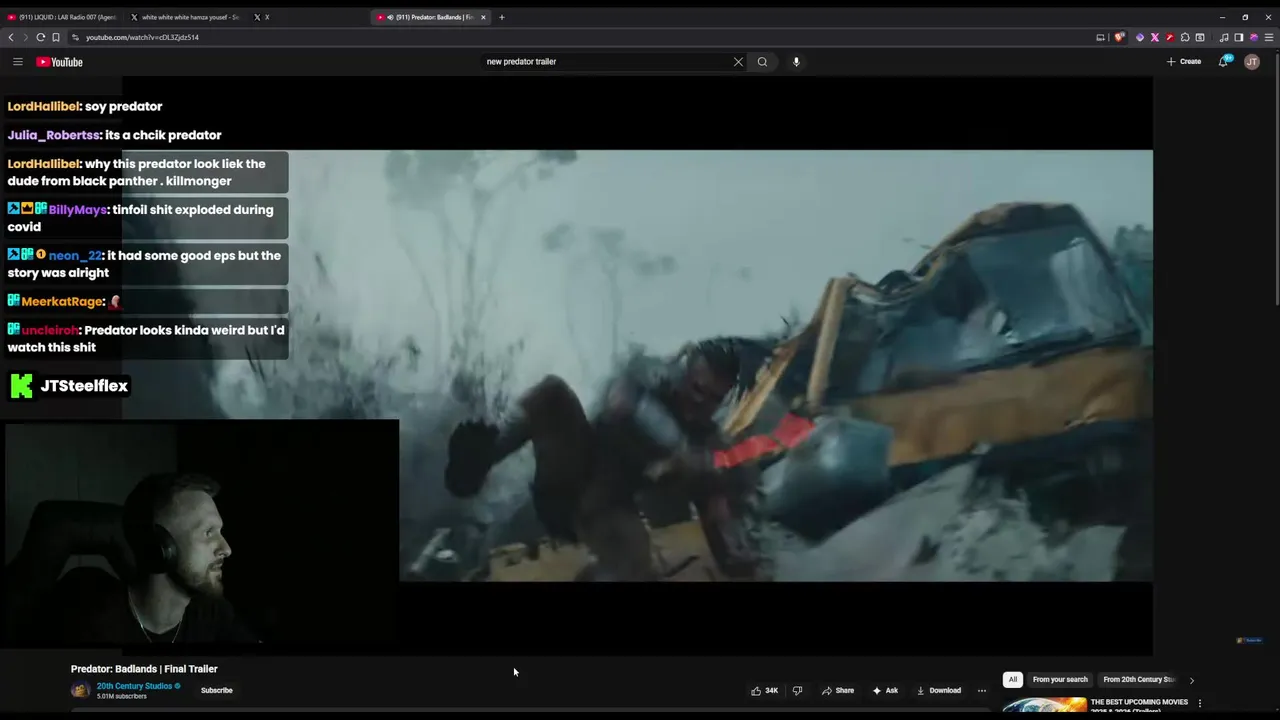
Task: Mute the Predator tab audio icon
Action: point(389,17)
